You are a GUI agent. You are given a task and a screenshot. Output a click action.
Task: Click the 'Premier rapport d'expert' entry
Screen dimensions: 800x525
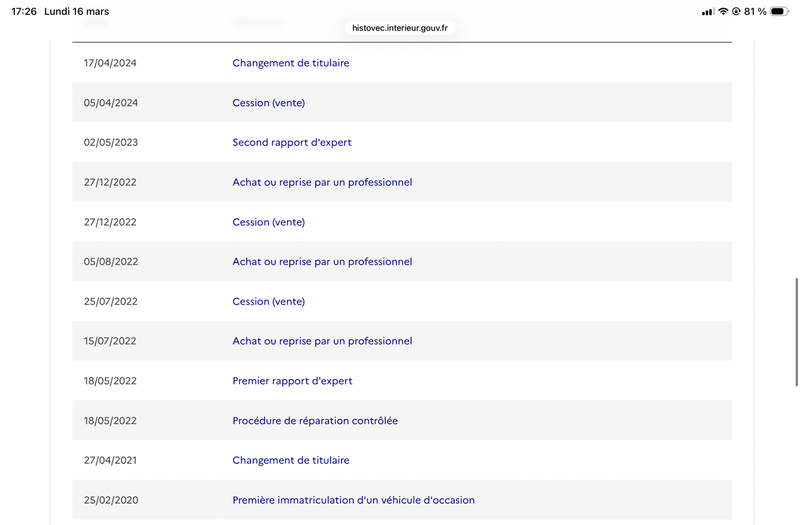coord(292,381)
